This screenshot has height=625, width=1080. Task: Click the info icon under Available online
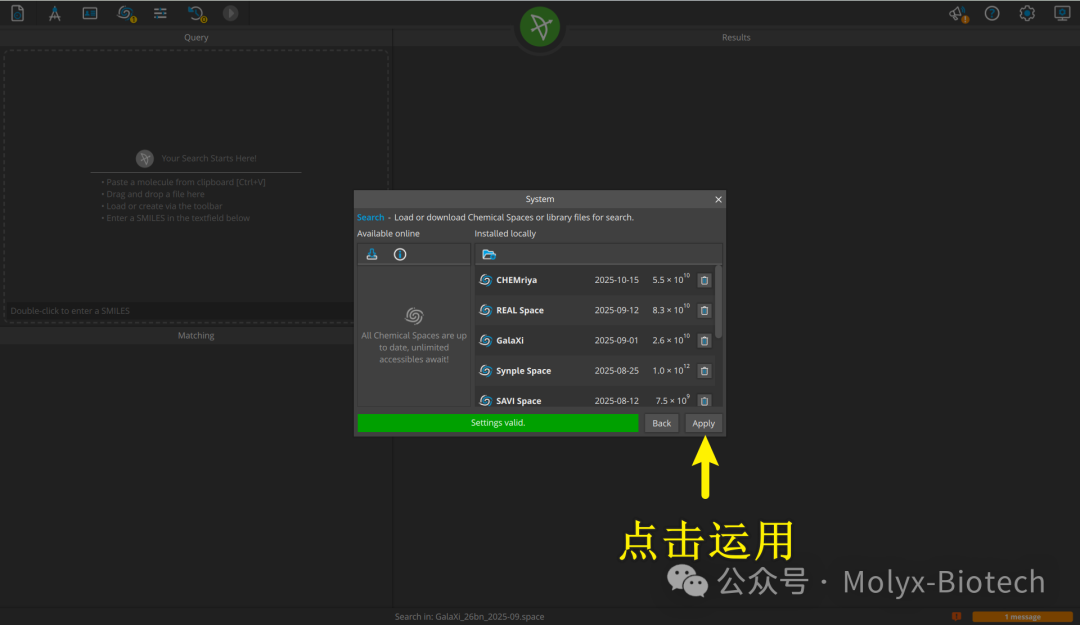(399, 254)
